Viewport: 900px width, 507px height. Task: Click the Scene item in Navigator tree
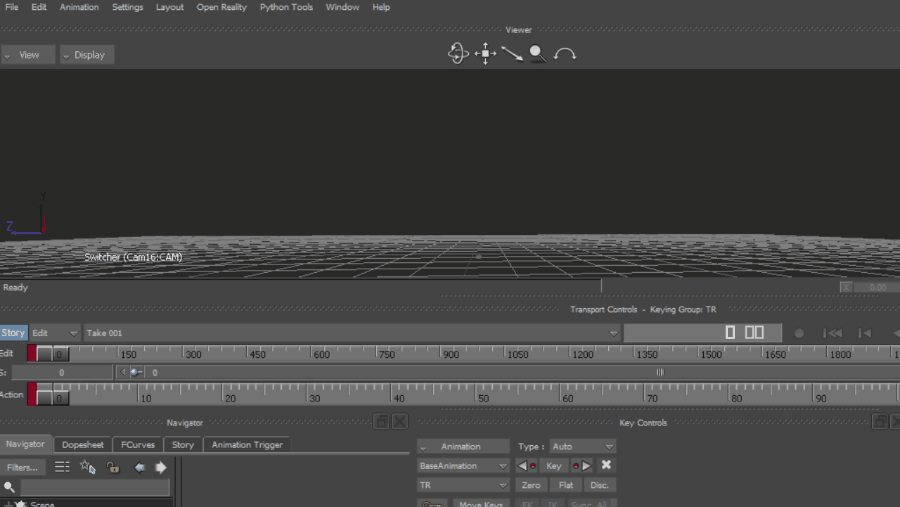coord(42,504)
